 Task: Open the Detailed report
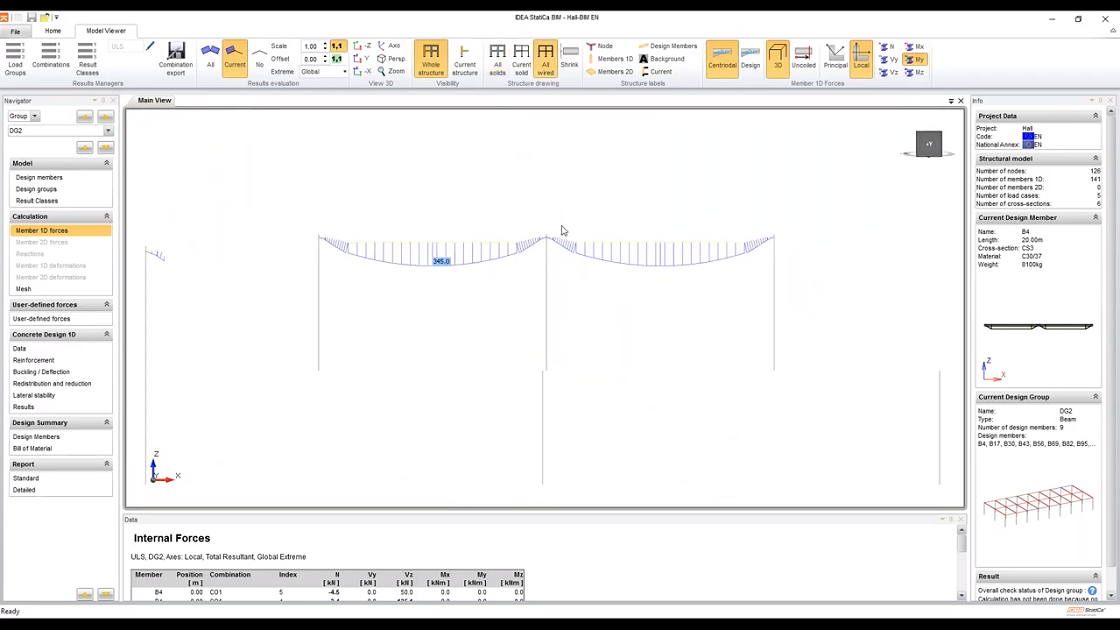point(24,489)
